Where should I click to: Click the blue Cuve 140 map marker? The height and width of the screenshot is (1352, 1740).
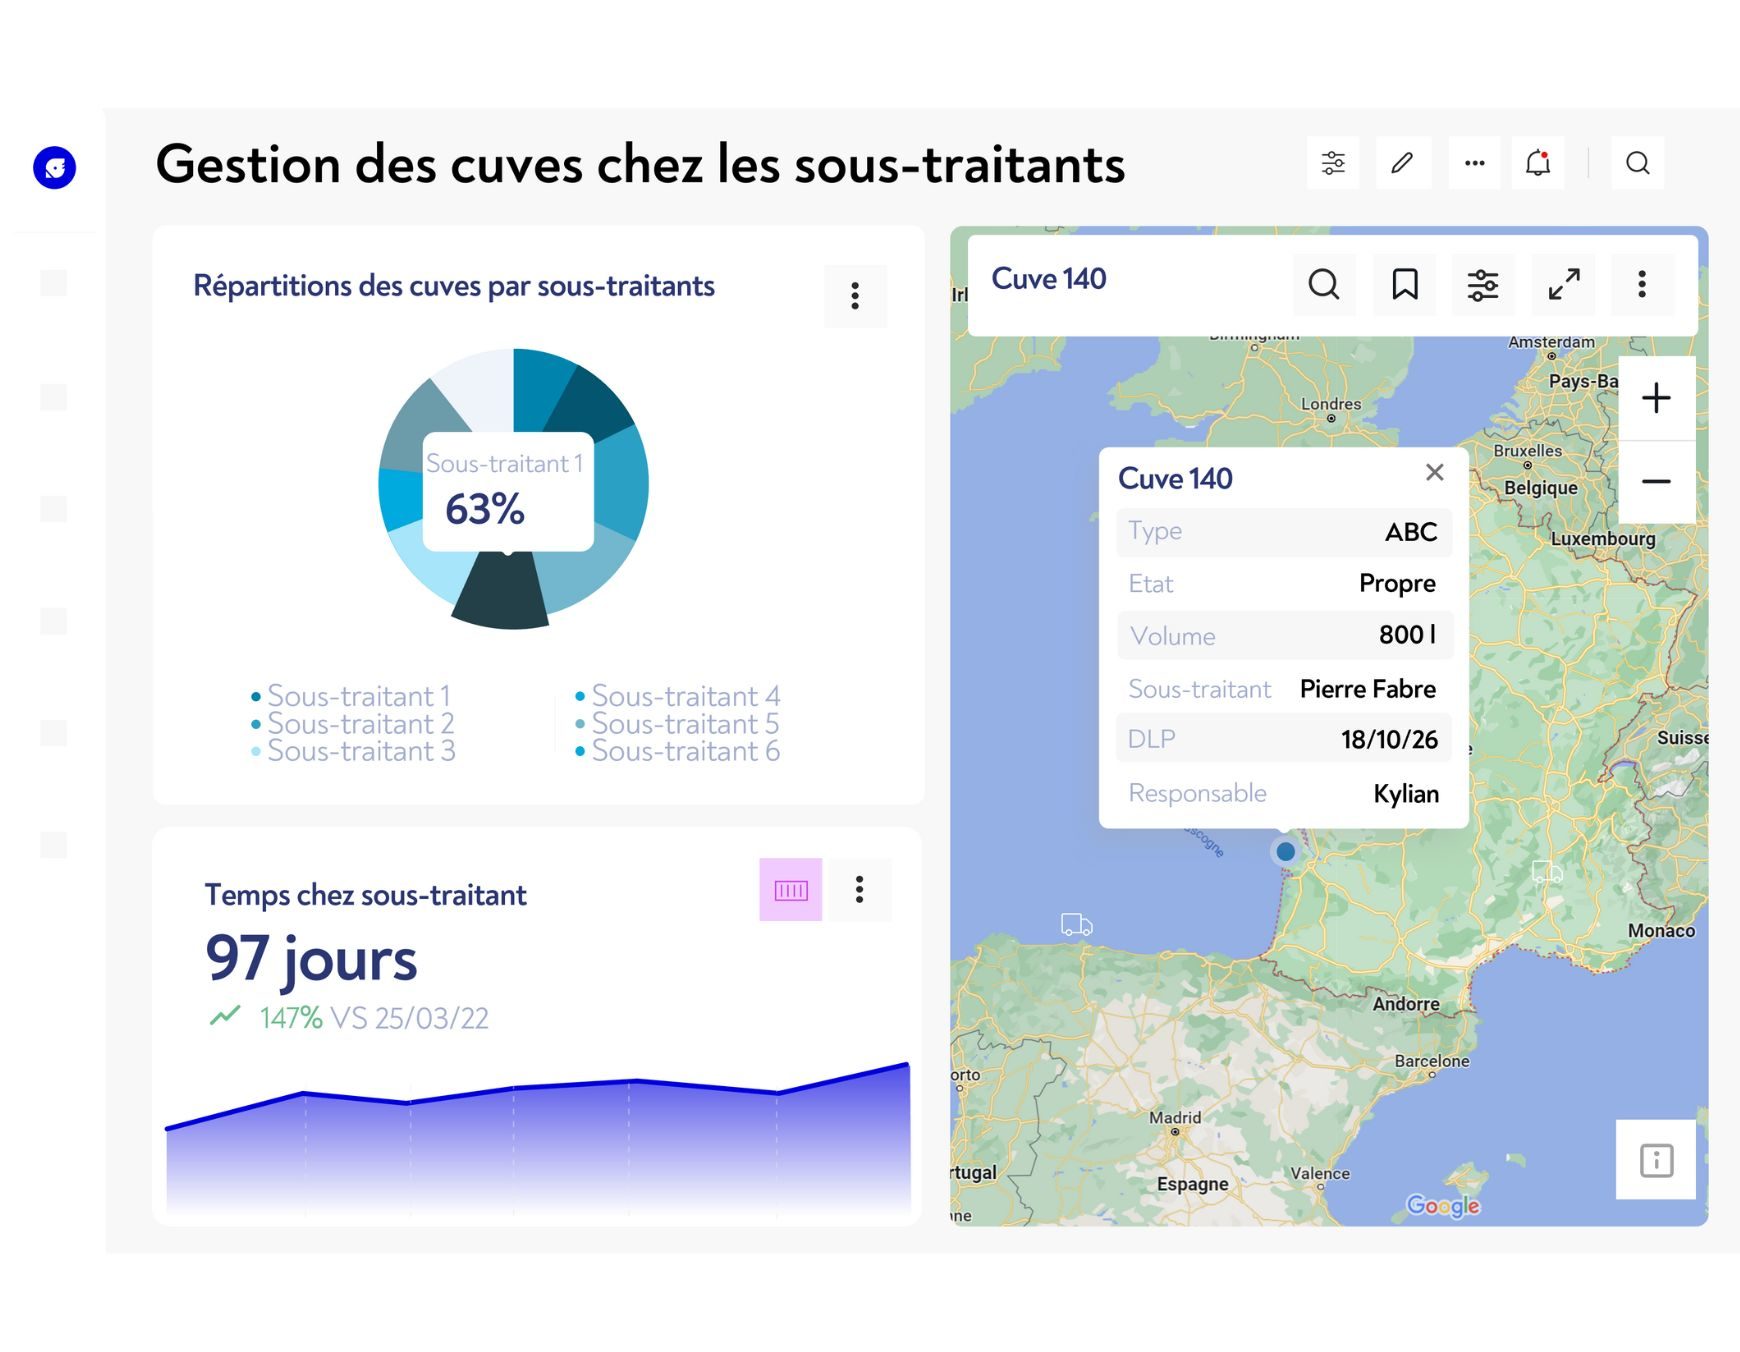[x=1285, y=852]
